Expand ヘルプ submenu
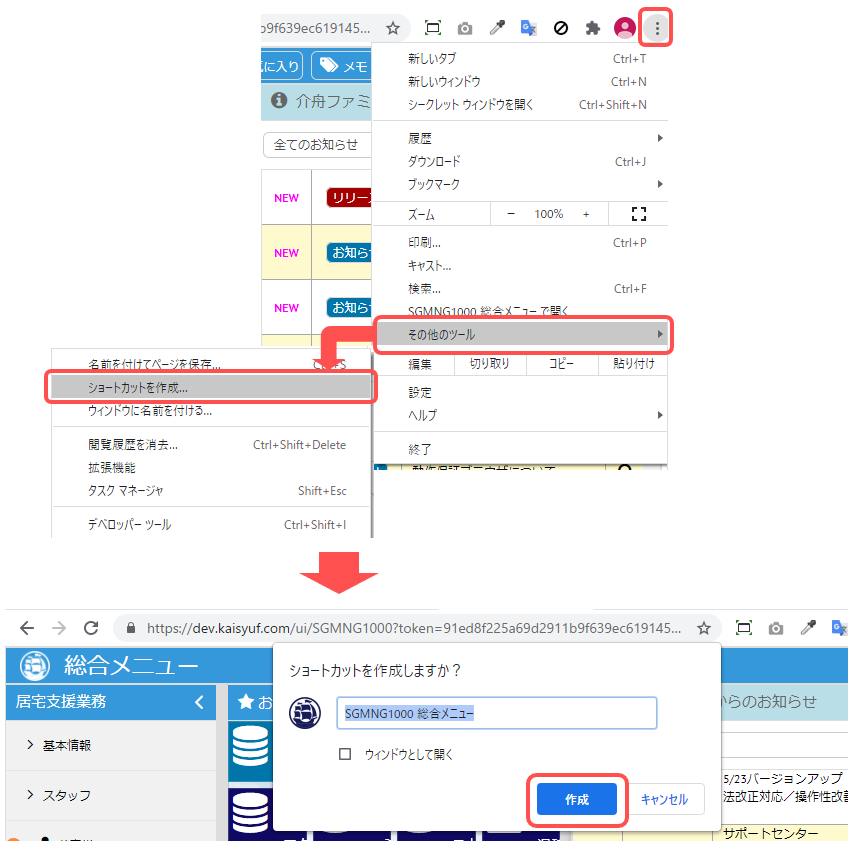854x841 pixels. (x=520, y=416)
